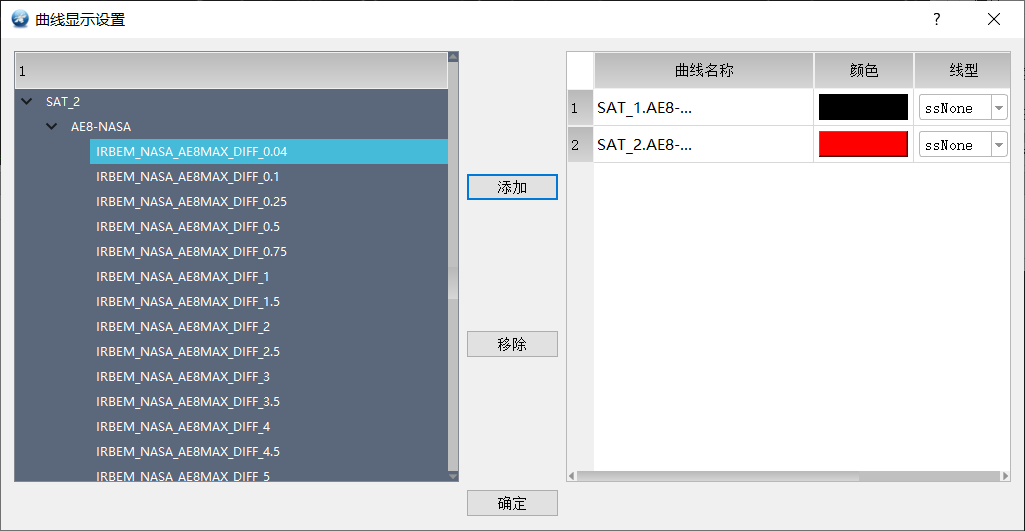Click the red color swatch for SAT_2 curve

[x=864, y=144]
